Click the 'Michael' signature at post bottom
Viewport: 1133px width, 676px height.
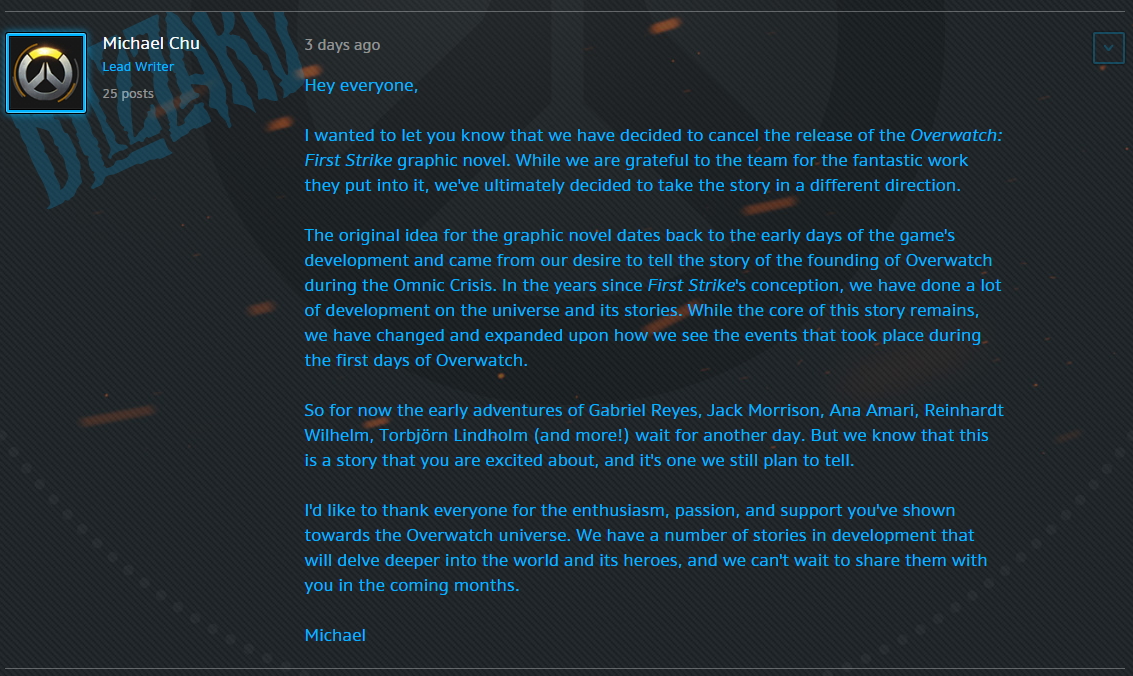point(335,635)
